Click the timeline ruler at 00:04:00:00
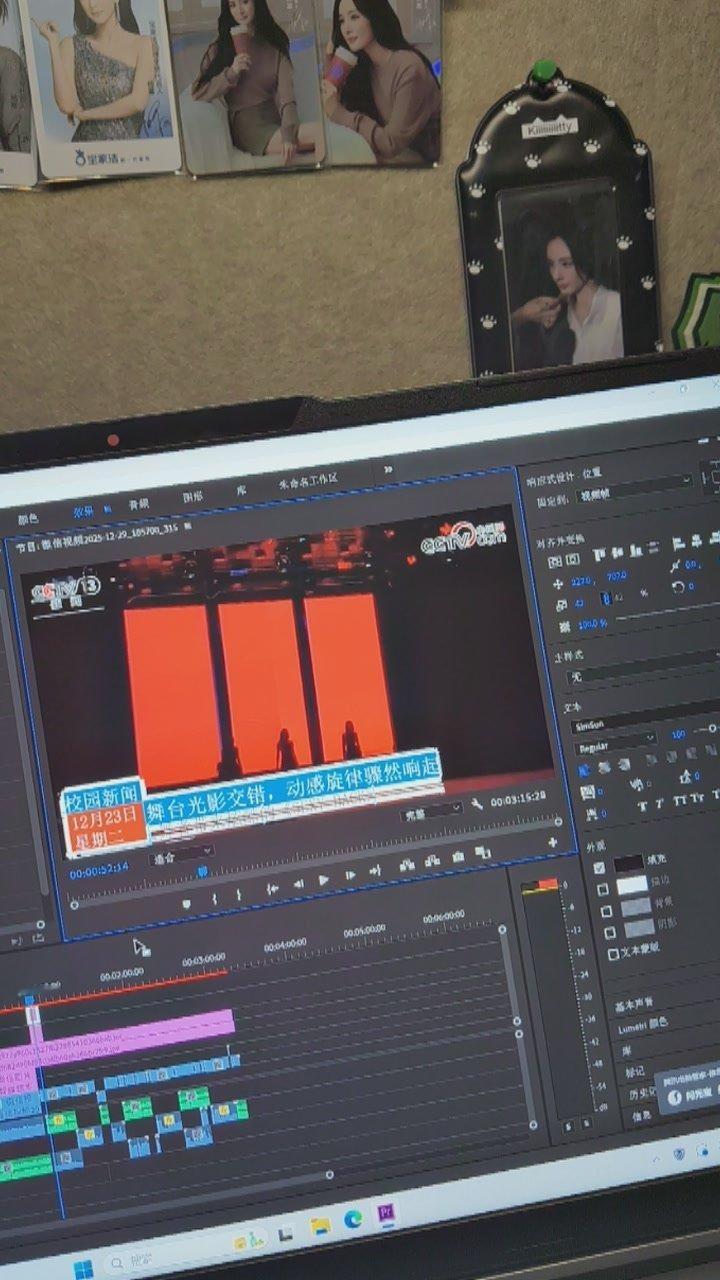The height and width of the screenshot is (1280, 720). (285, 945)
